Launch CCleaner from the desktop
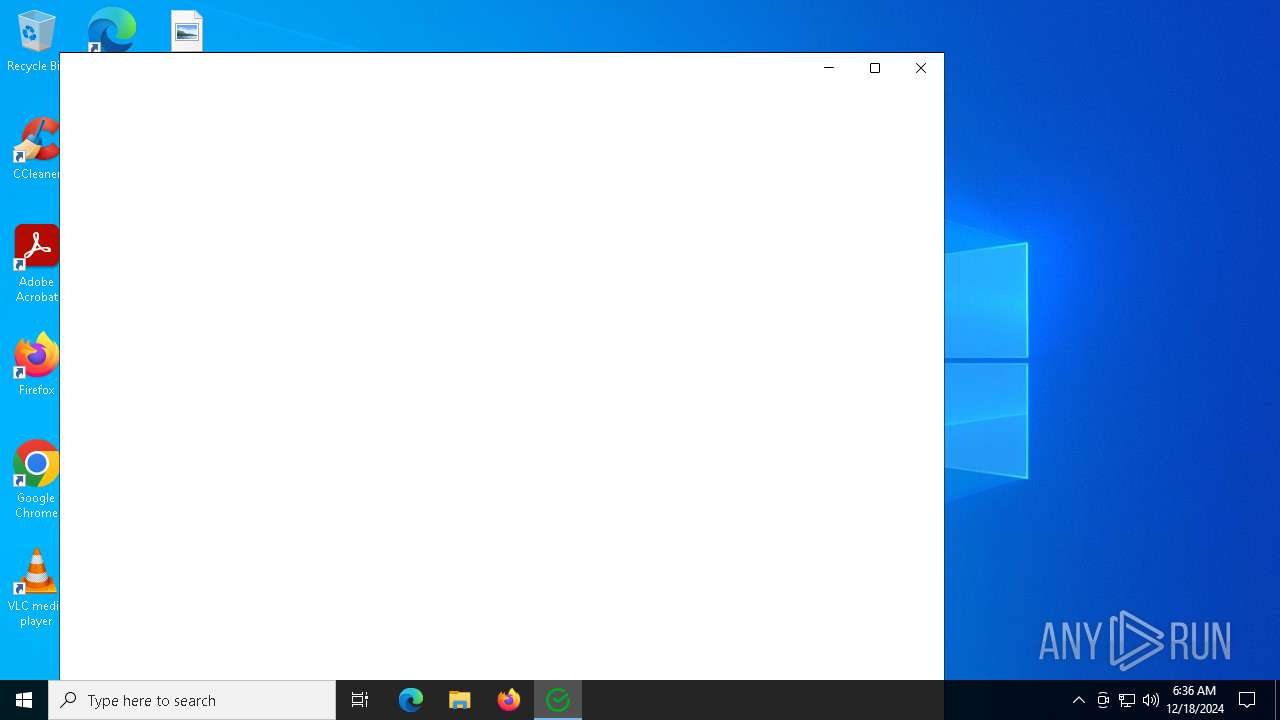 (x=35, y=149)
